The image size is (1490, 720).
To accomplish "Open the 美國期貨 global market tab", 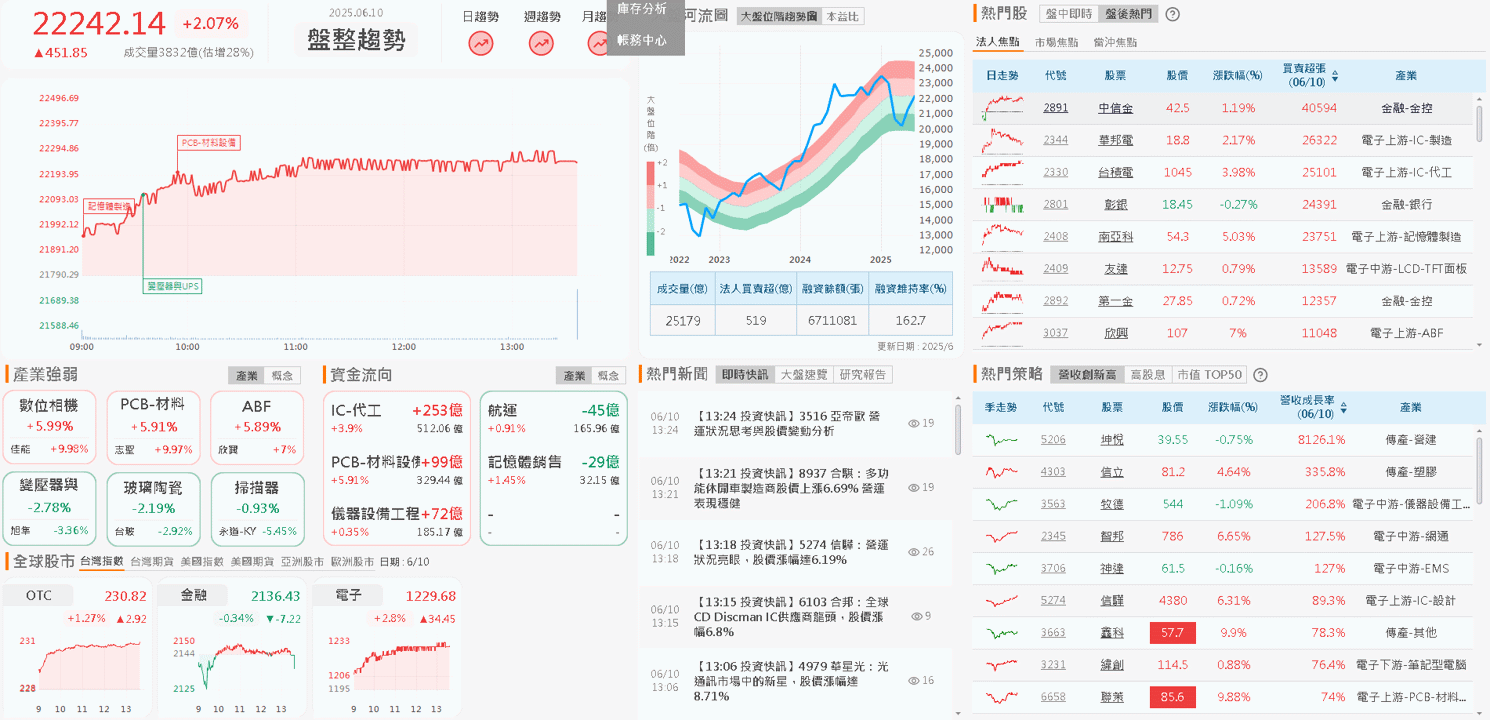I will (x=252, y=562).
